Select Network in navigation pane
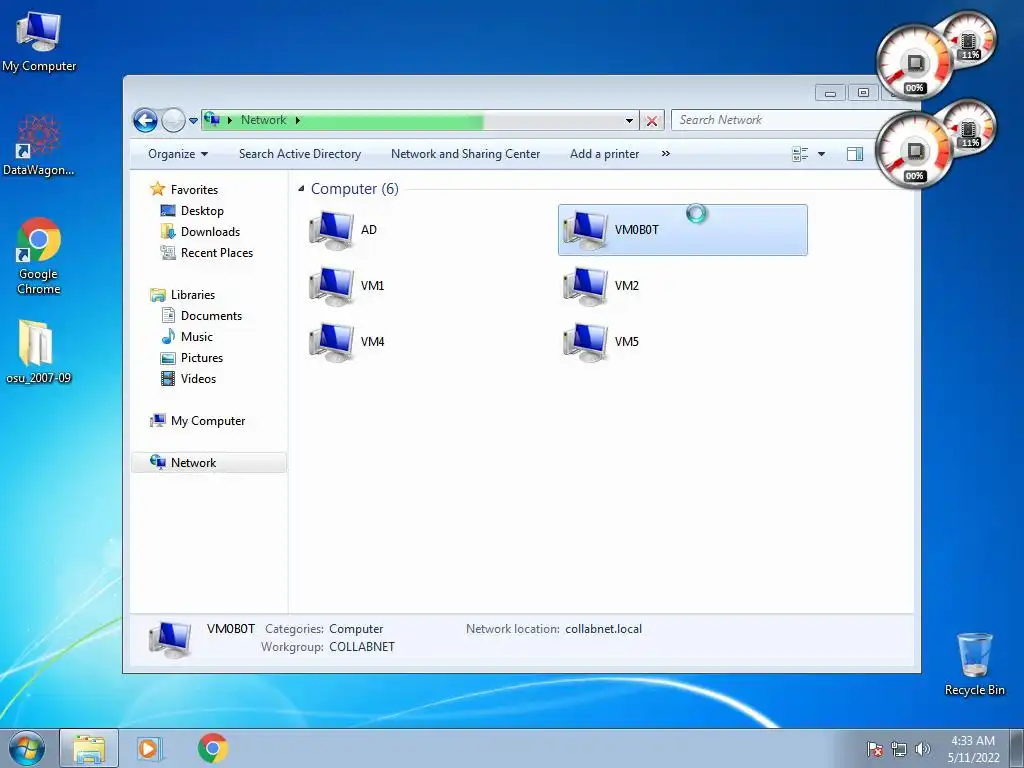Image resolution: width=1024 pixels, height=768 pixels. 208,462
